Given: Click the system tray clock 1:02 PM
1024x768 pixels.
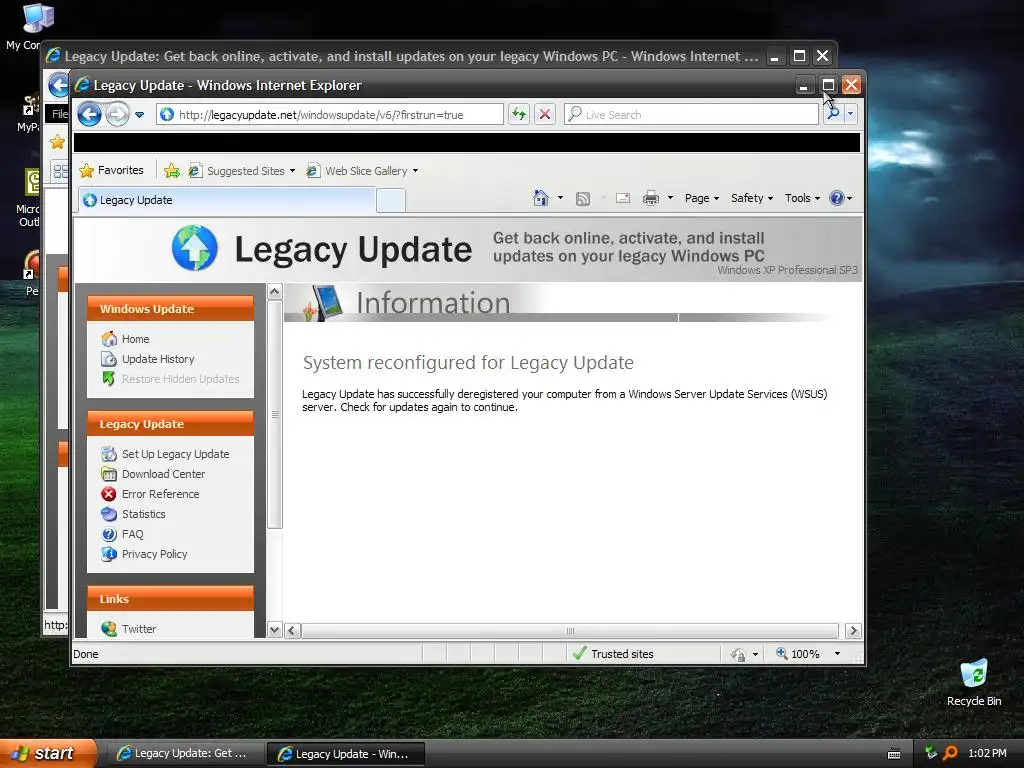Looking at the screenshot, I should tap(987, 753).
